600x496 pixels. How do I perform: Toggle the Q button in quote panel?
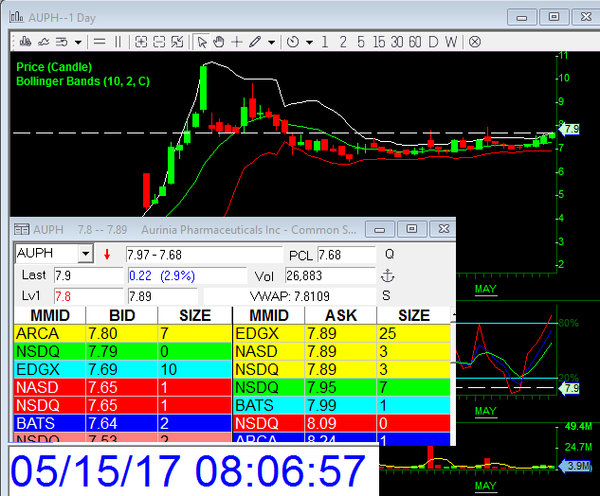(x=389, y=254)
